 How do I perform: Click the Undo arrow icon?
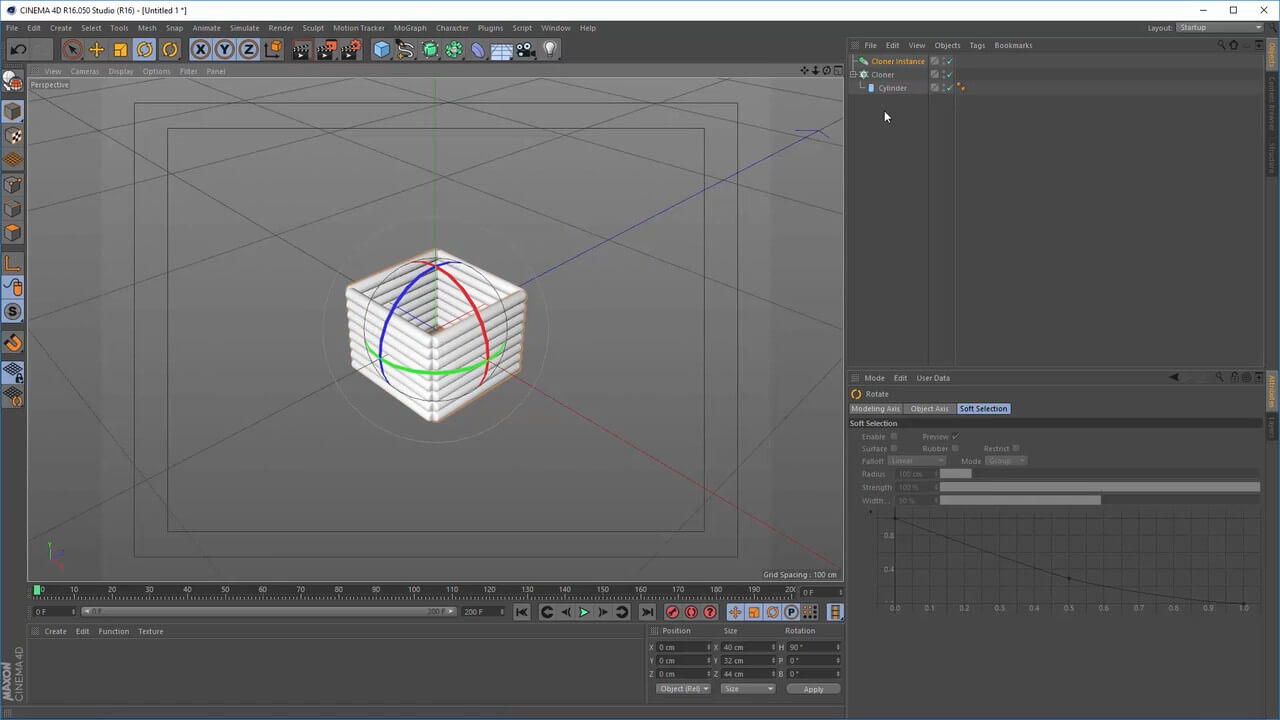click(17, 49)
